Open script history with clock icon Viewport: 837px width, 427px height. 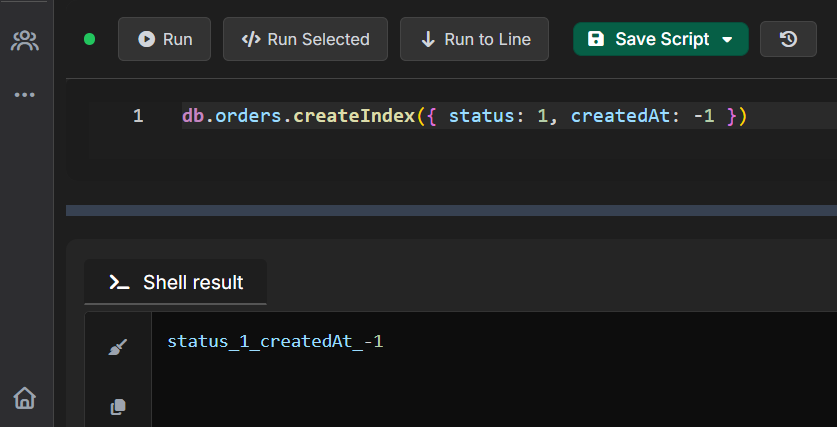pos(788,39)
